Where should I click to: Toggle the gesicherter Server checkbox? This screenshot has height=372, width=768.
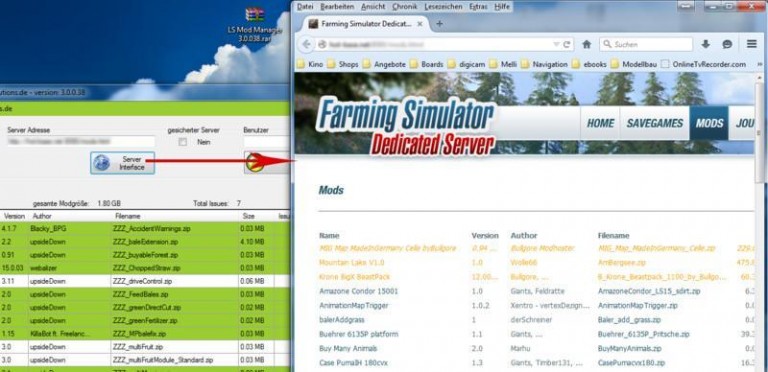pos(183,142)
